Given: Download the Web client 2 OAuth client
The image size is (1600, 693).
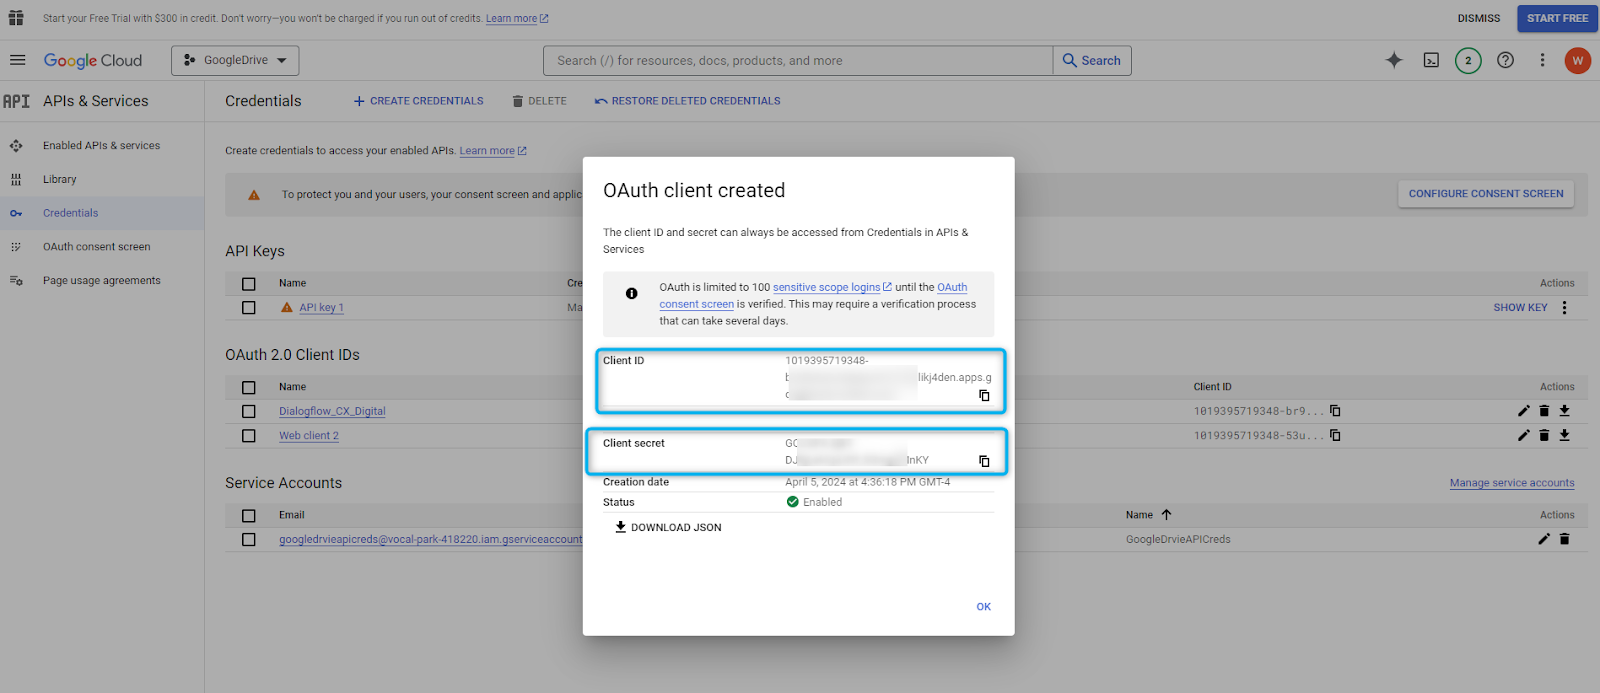Looking at the screenshot, I should [1565, 435].
